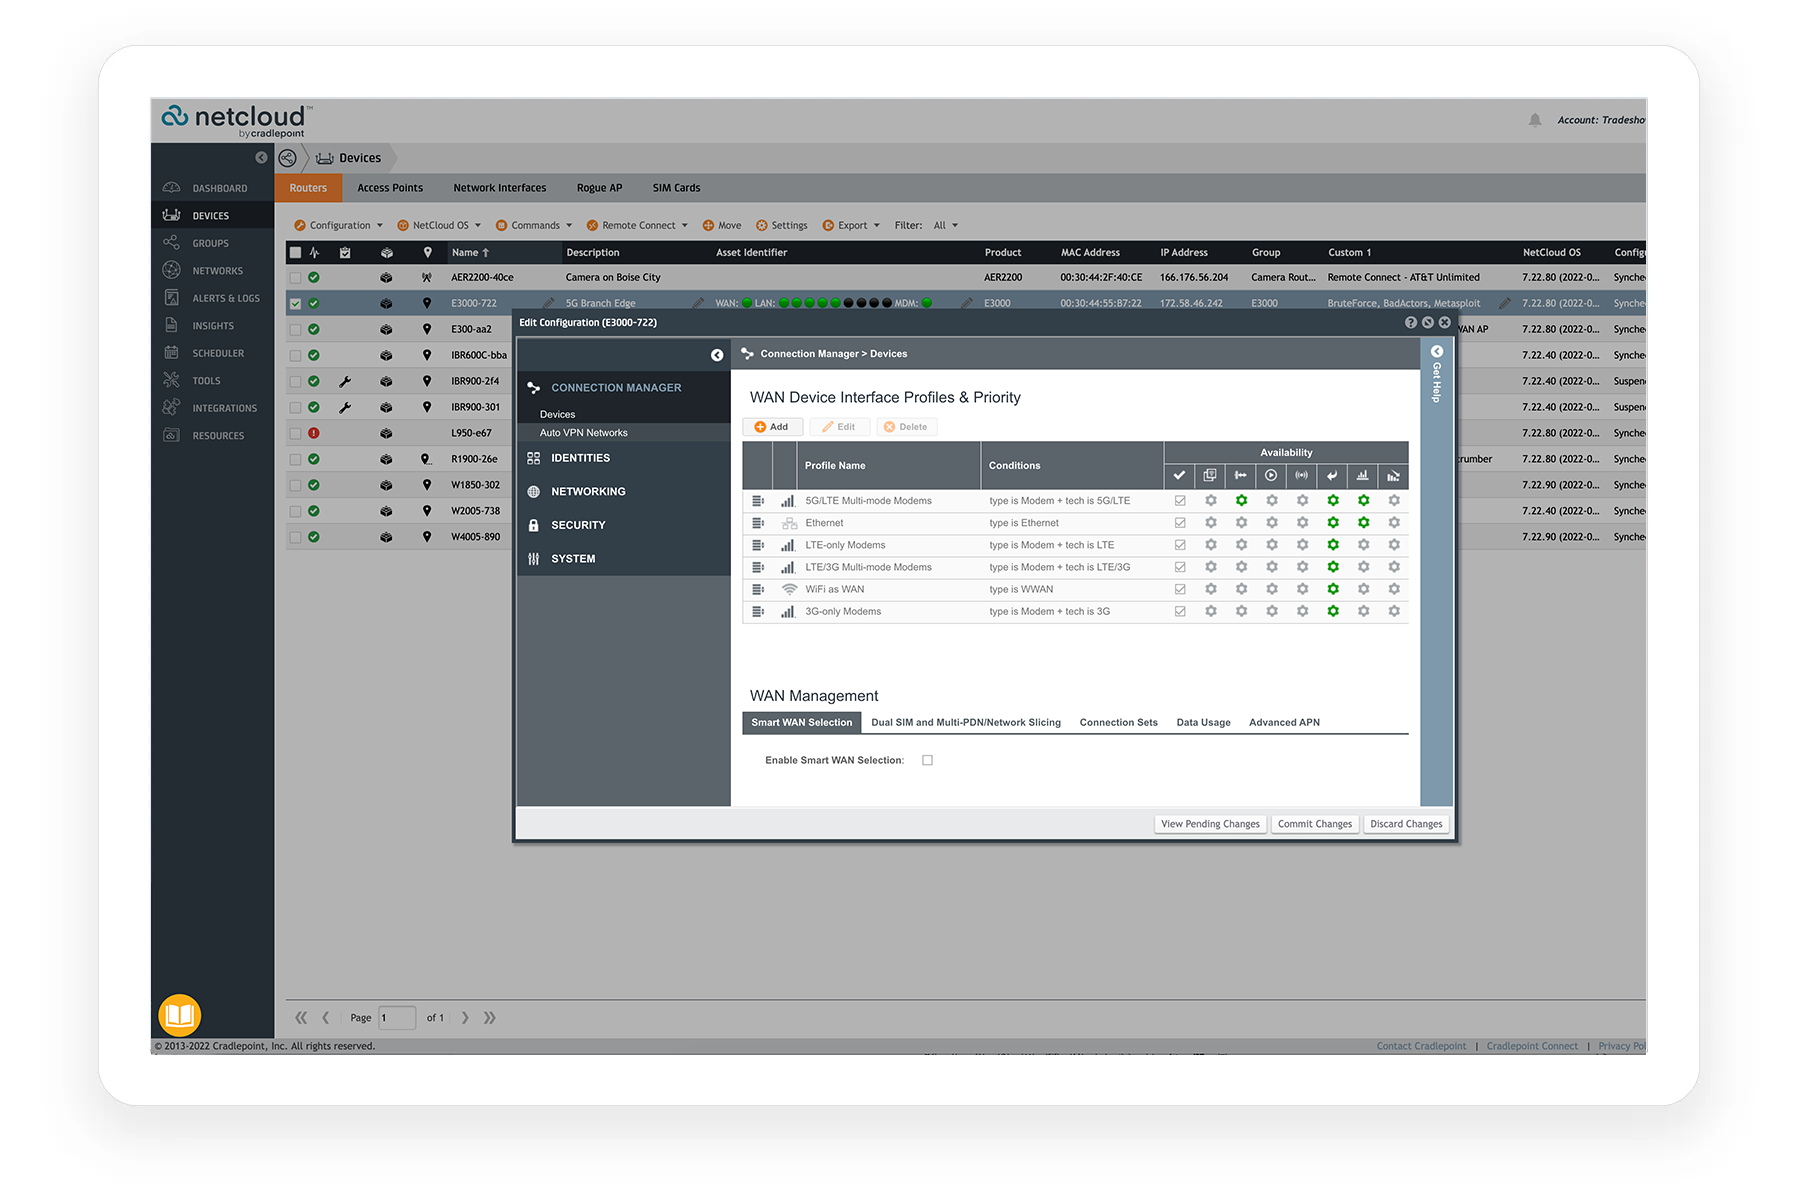Viewport: 1800px width, 1195px height.
Task: Click the notification bell near the account name
Action: [x=1534, y=119]
